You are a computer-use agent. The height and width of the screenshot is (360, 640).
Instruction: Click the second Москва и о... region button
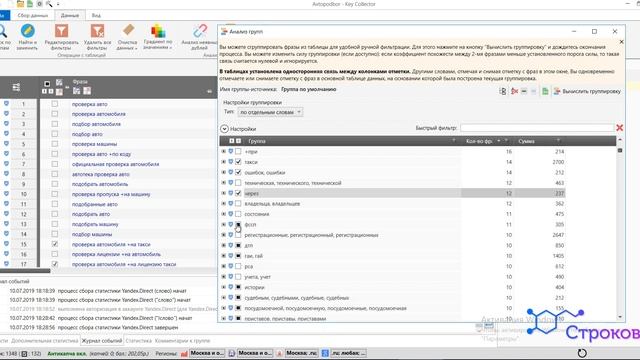pyautogui.click(x=255, y=353)
